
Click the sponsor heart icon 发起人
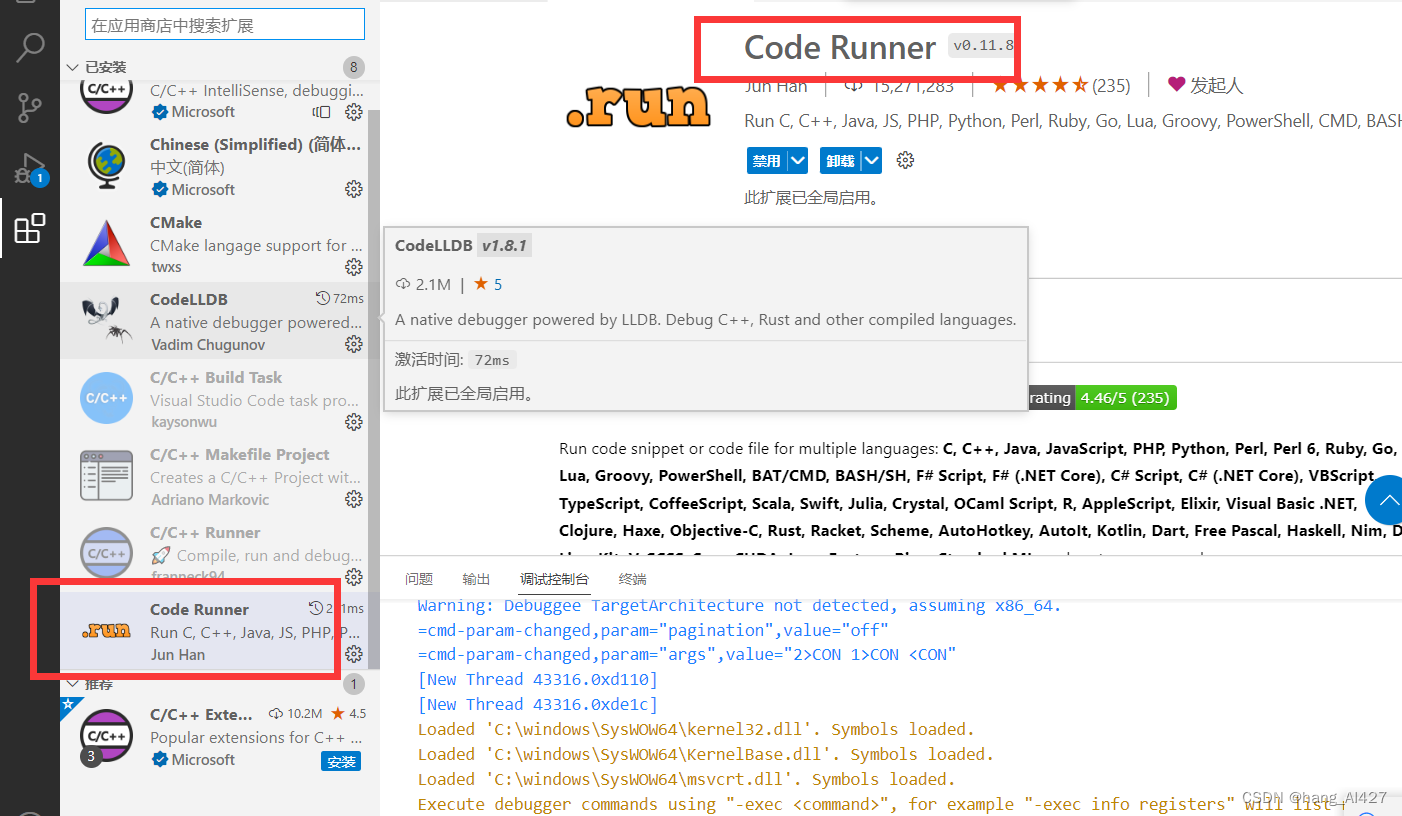pyautogui.click(x=1176, y=85)
